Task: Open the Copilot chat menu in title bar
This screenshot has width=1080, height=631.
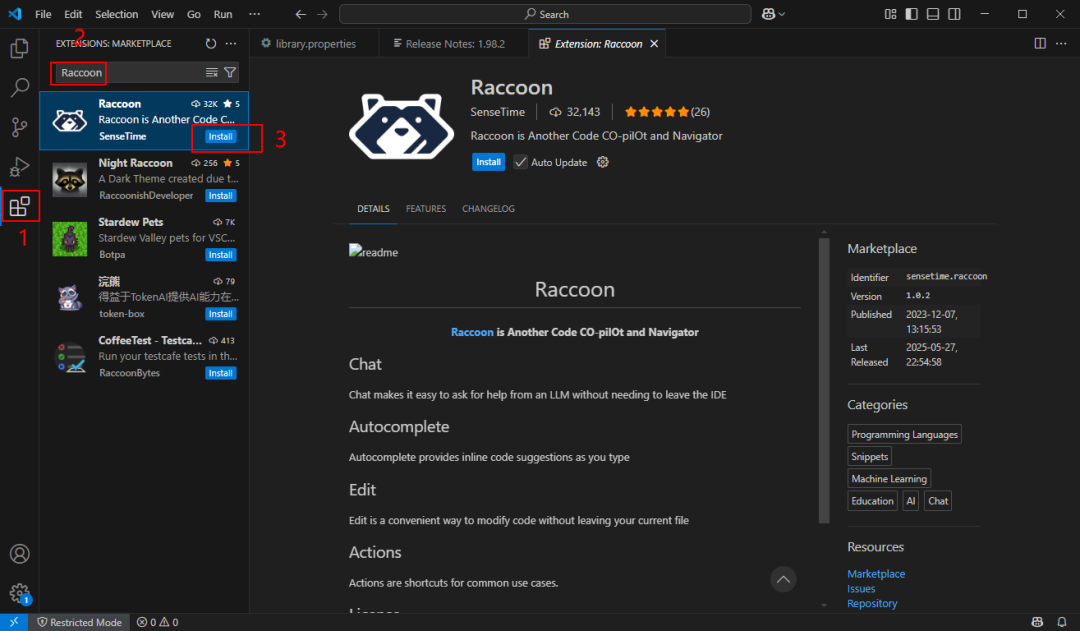Action: coord(773,14)
